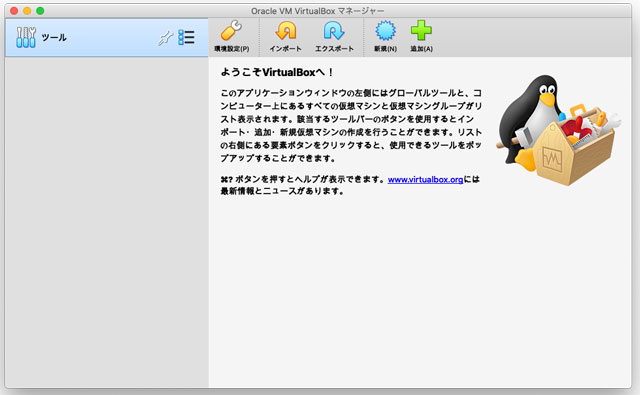Viewport: 640px width, 395px height.
Task: Click the Import (インポート) appliance icon
Action: tap(285, 31)
